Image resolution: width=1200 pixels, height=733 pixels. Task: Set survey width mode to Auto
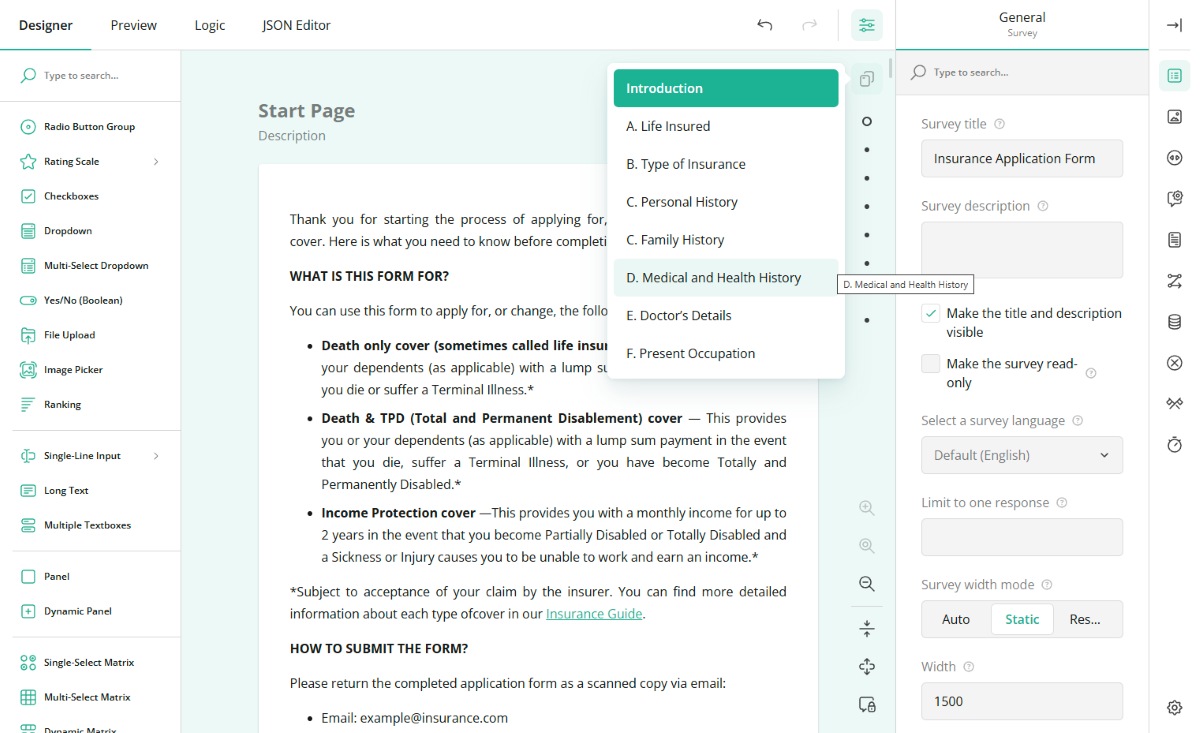pos(956,619)
